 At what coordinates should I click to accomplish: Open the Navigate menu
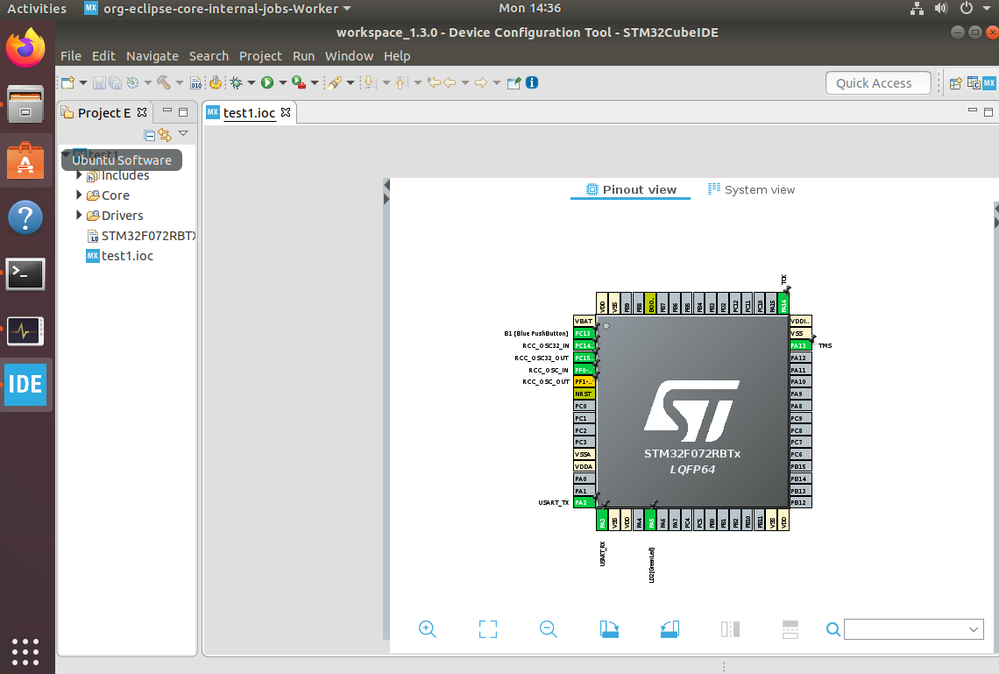click(152, 56)
